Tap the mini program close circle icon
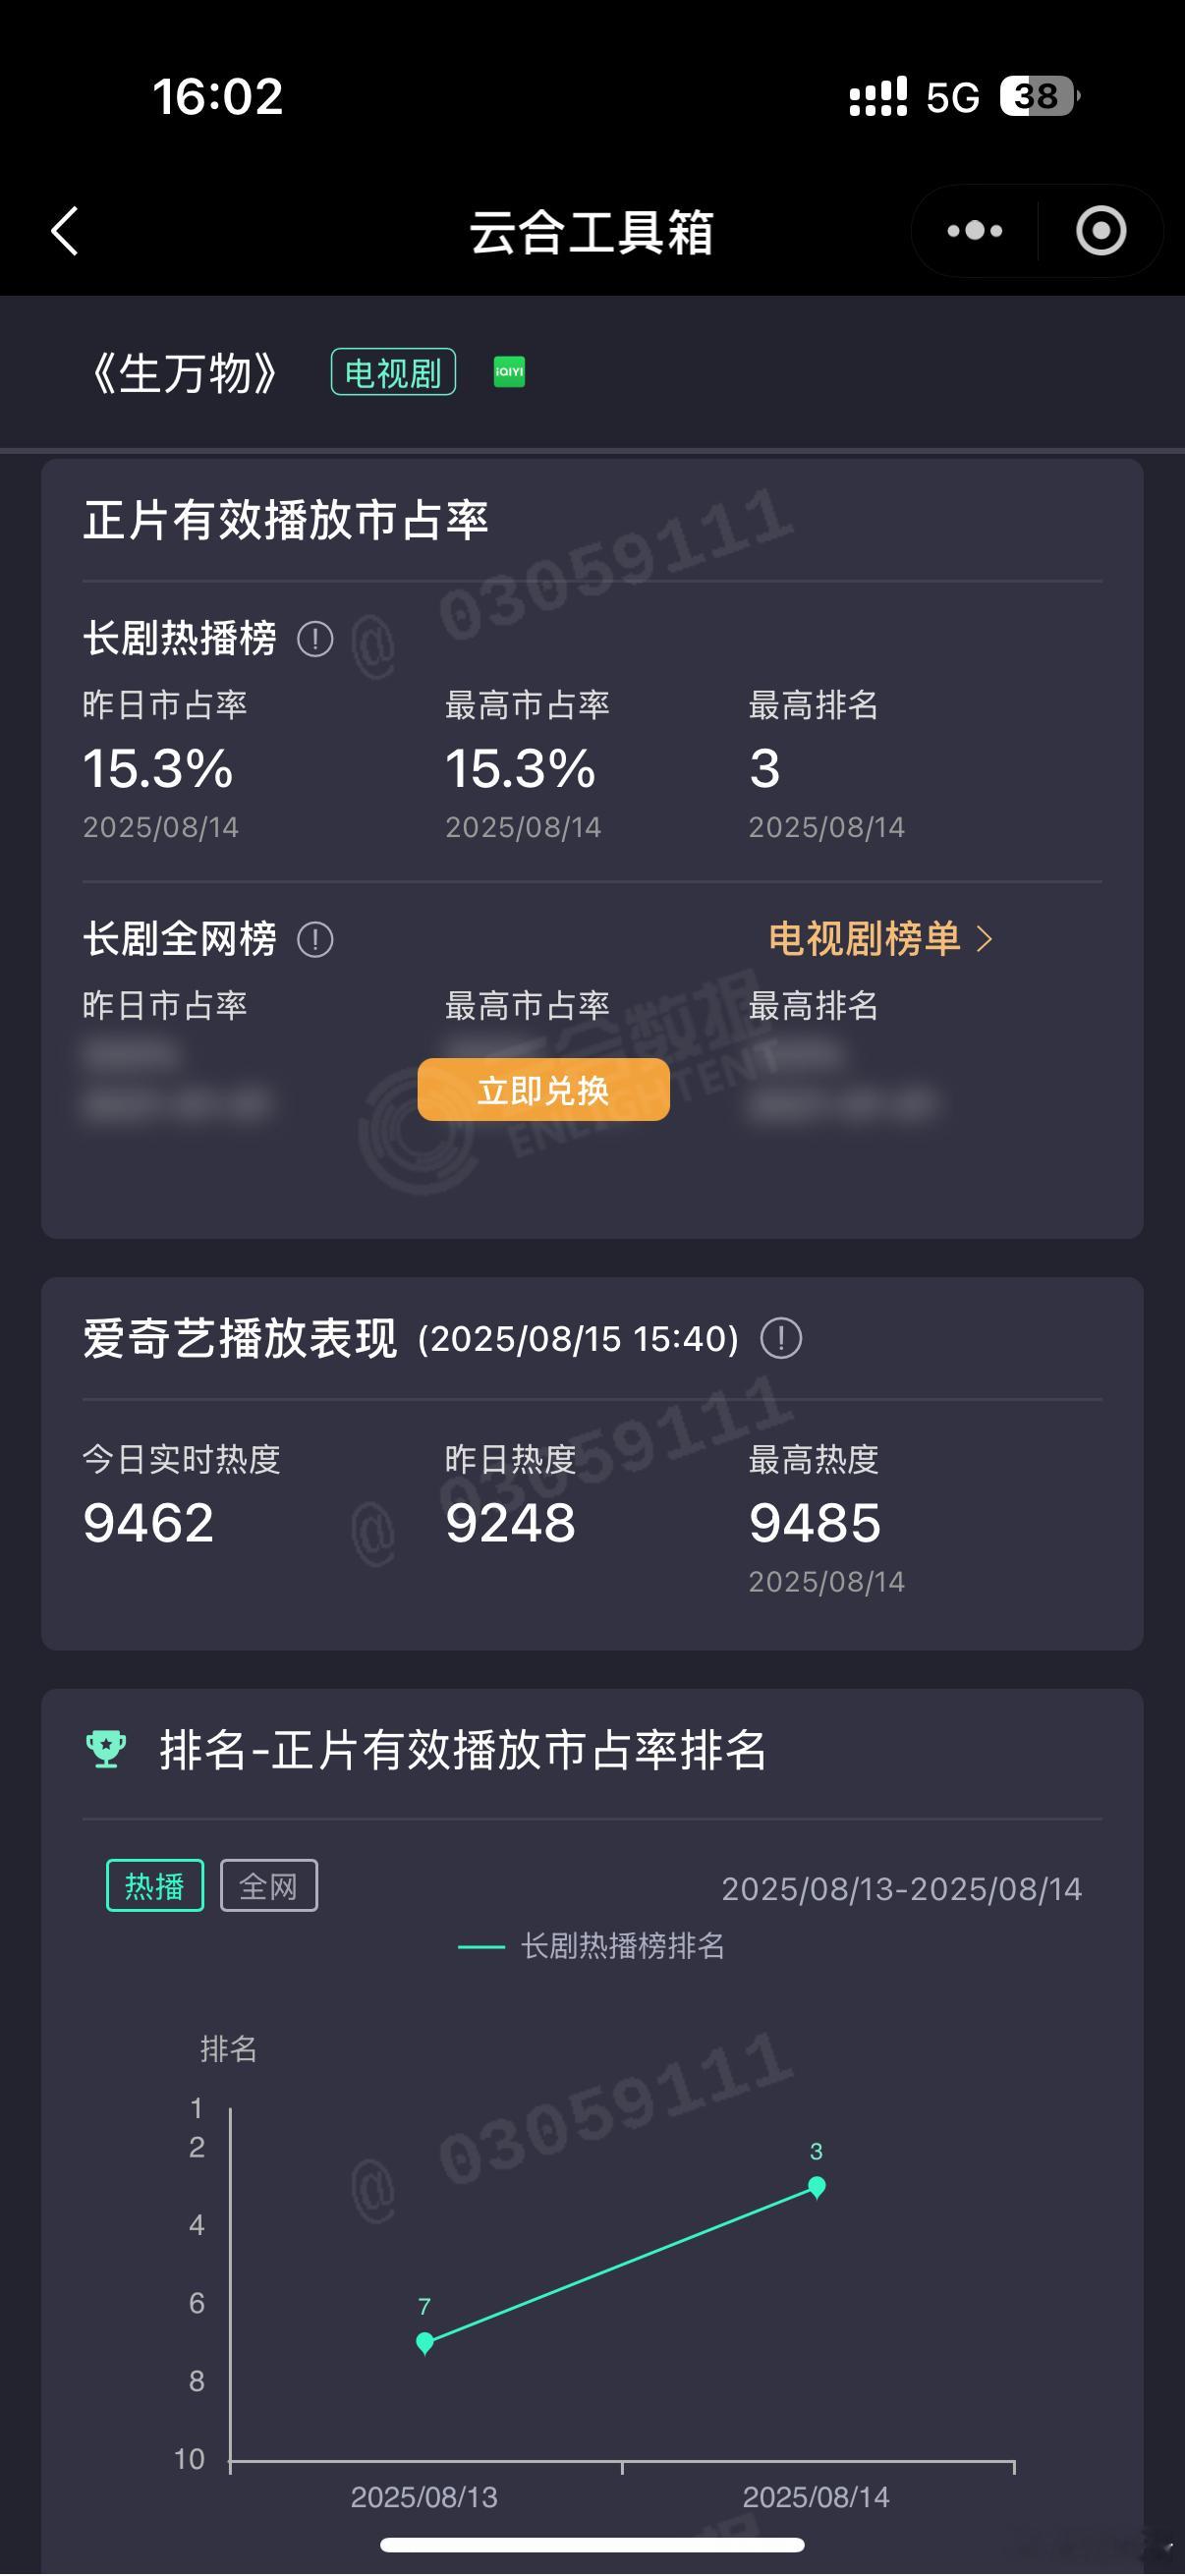The image size is (1185, 2576). click(1101, 231)
